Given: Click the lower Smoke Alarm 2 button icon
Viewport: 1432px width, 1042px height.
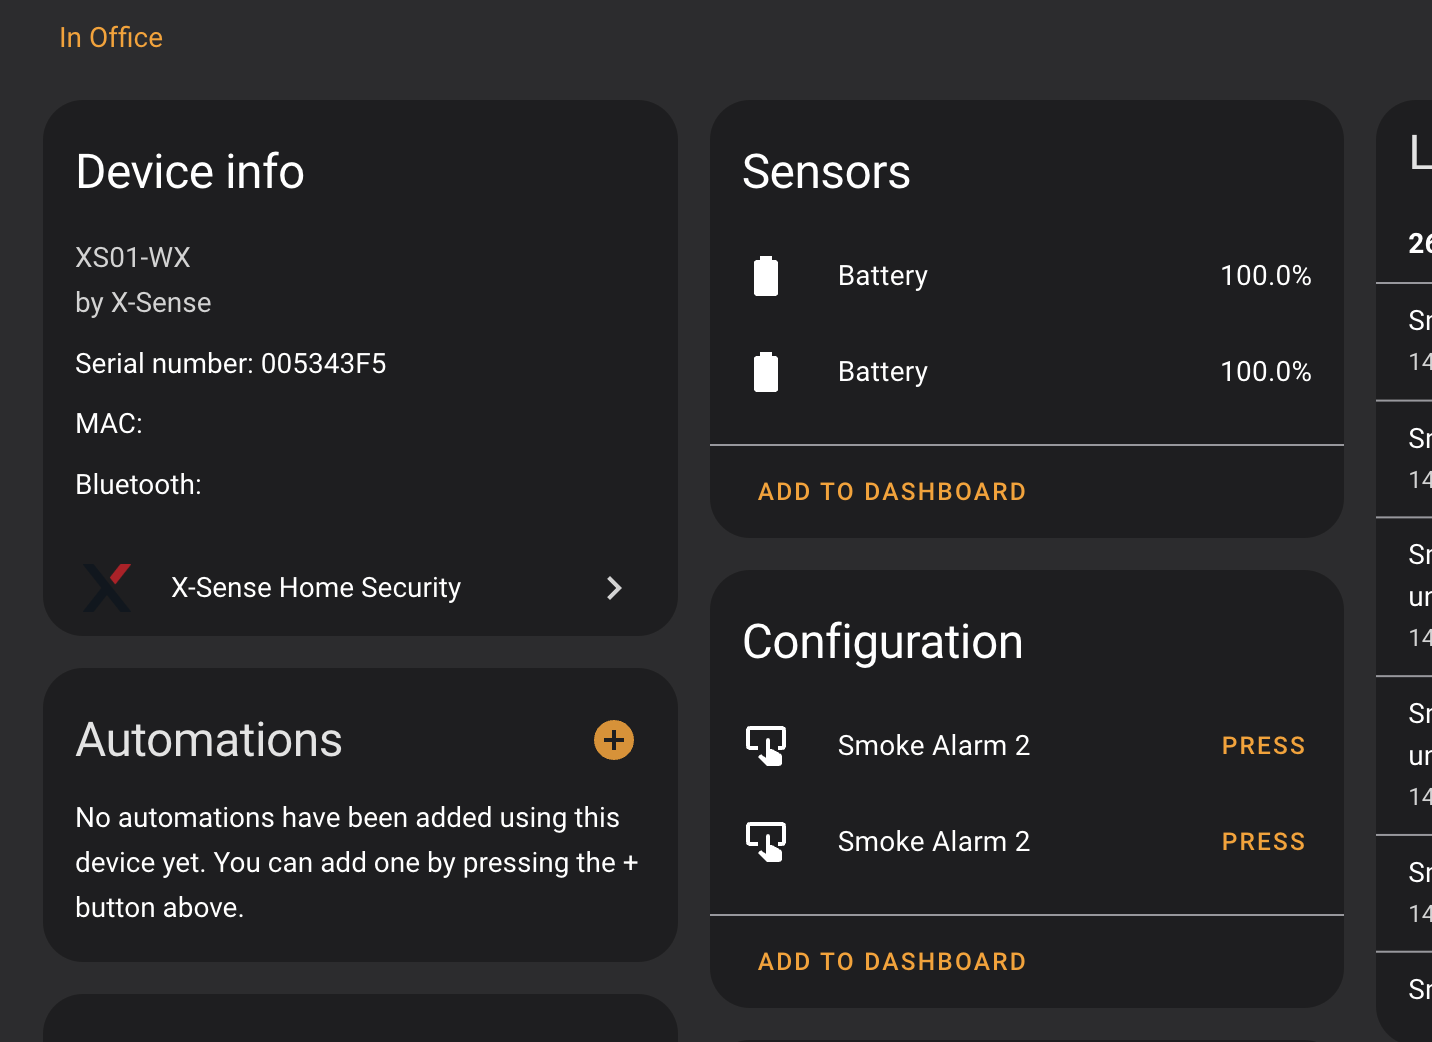Looking at the screenshot, I should (x=766, y=842).
